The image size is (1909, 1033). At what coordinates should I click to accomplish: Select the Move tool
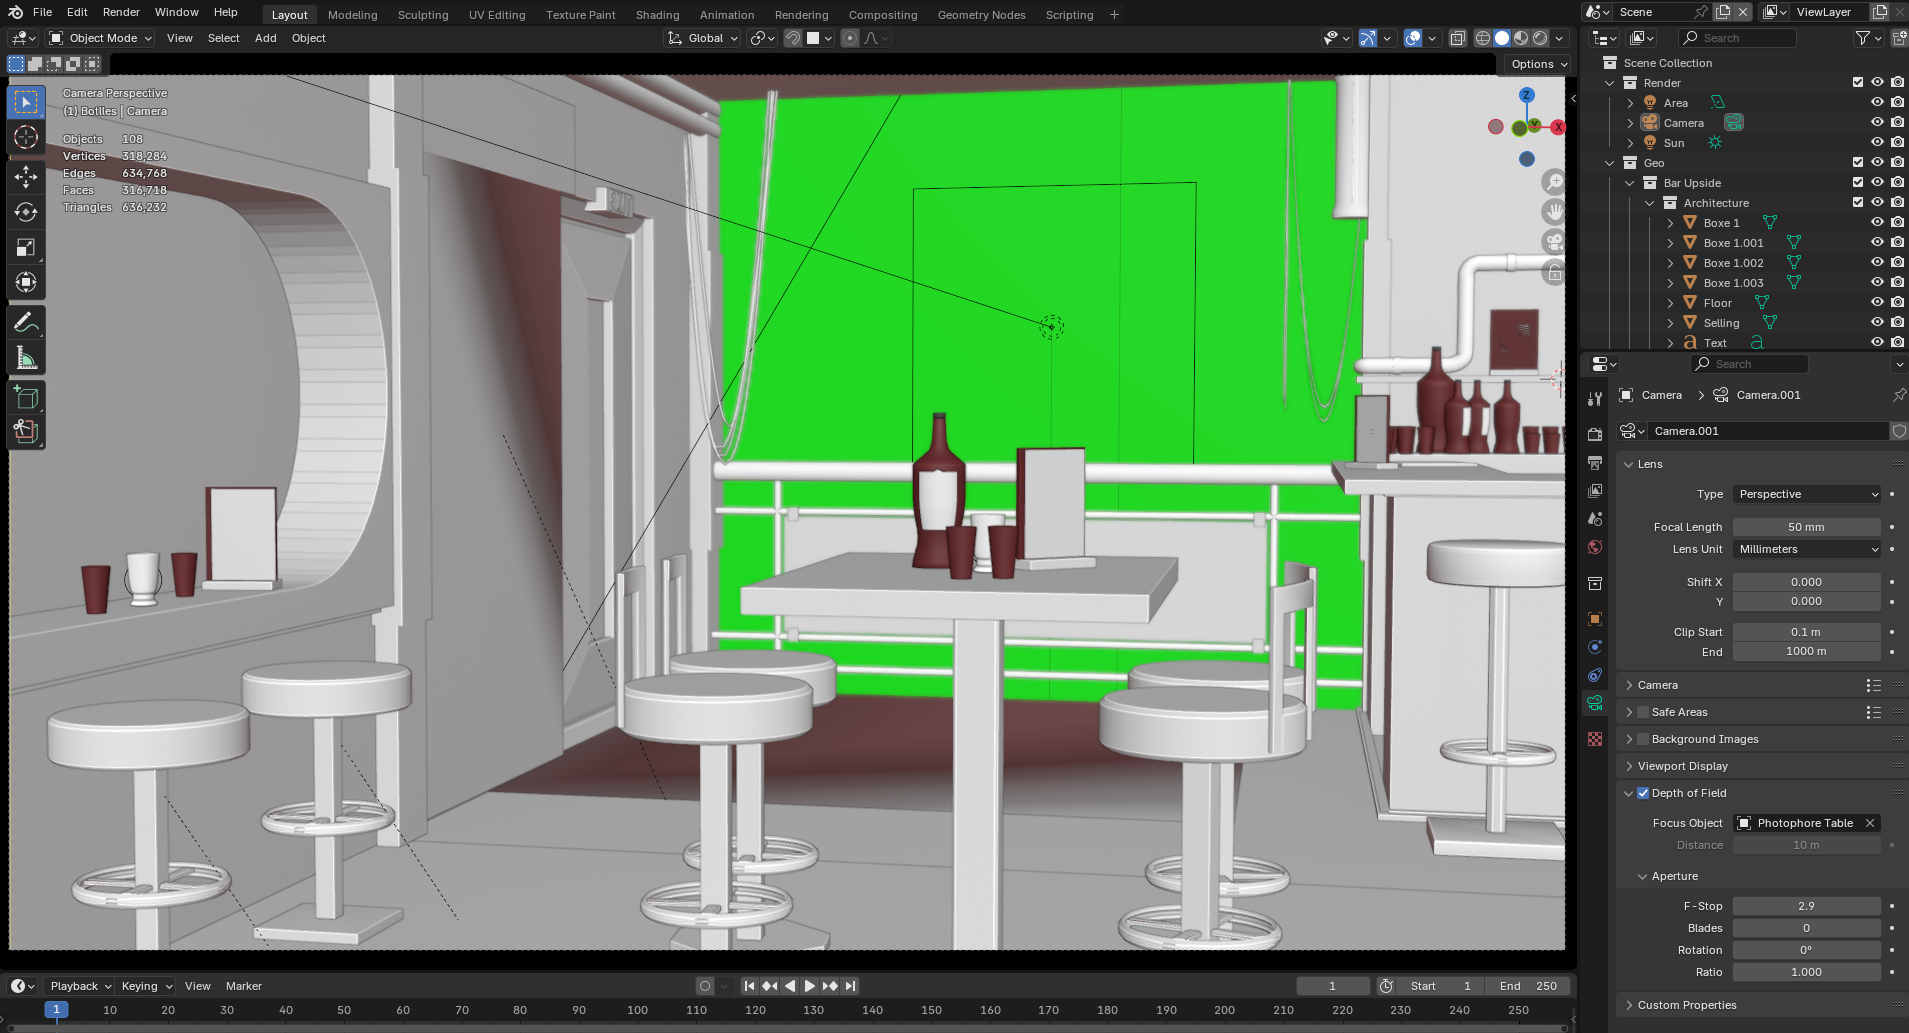(26, 177)
